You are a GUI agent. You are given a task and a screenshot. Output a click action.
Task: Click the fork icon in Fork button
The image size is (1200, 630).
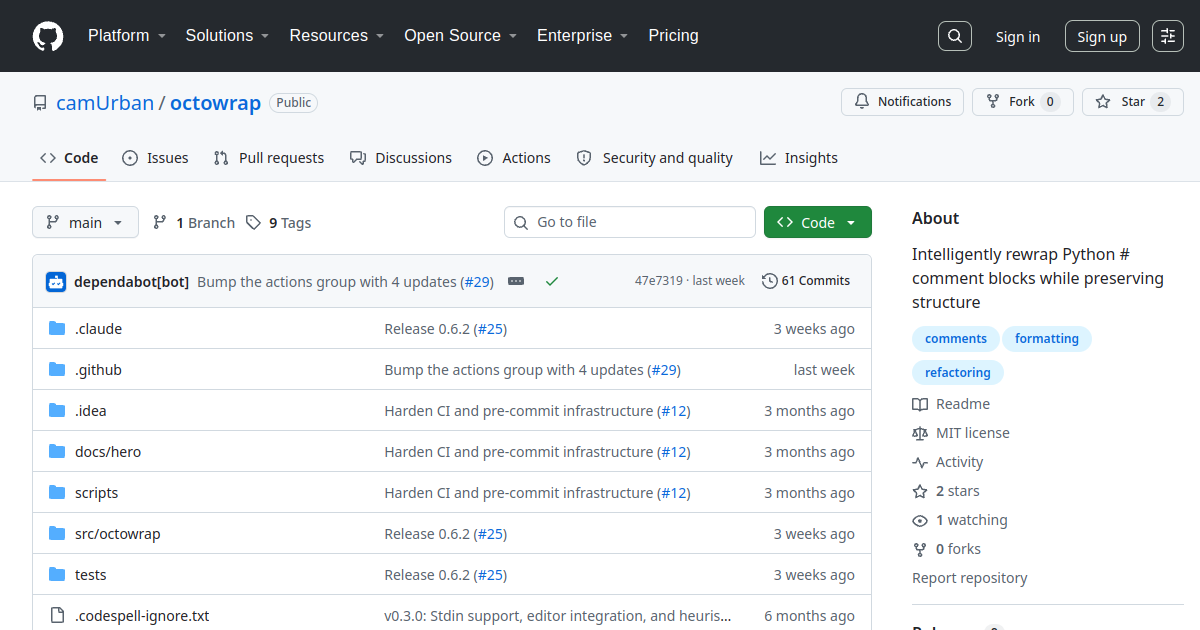click(993, 102)
